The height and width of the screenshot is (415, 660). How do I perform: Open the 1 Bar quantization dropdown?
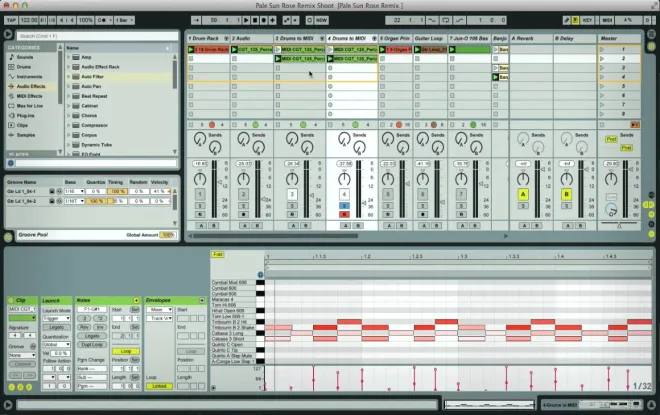coord(124,20)
